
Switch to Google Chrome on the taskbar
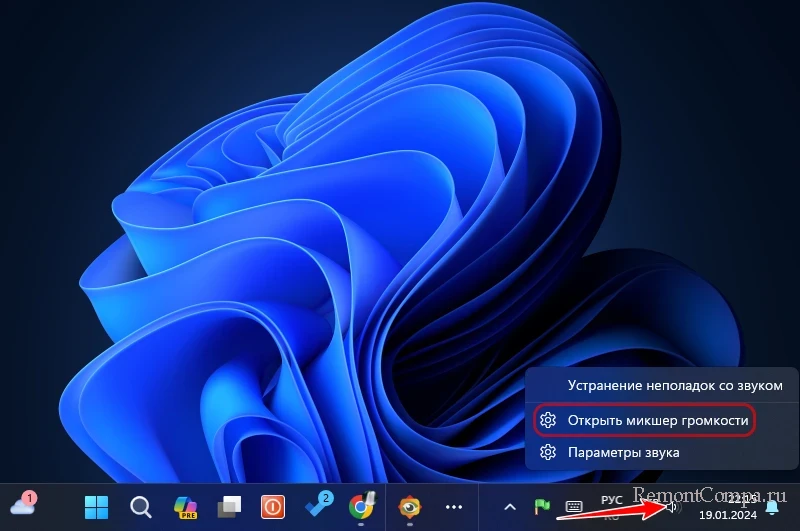pyautogui.click(x=361, y=506)
